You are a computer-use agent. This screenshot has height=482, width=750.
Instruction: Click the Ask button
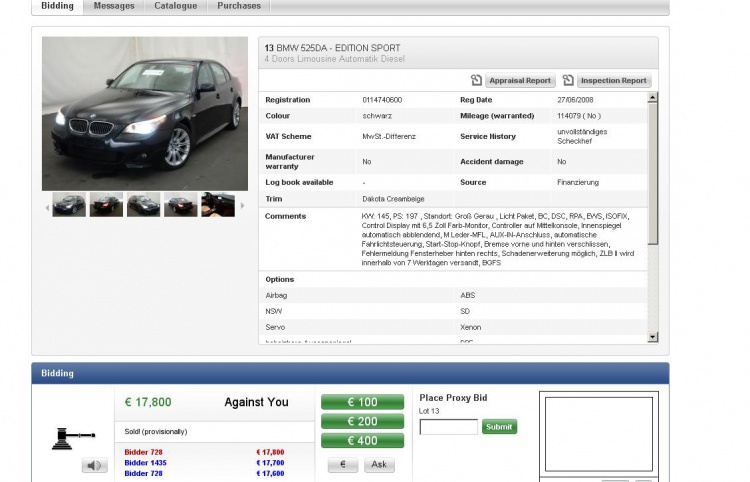pyautogui.click(x=379, y=464)
